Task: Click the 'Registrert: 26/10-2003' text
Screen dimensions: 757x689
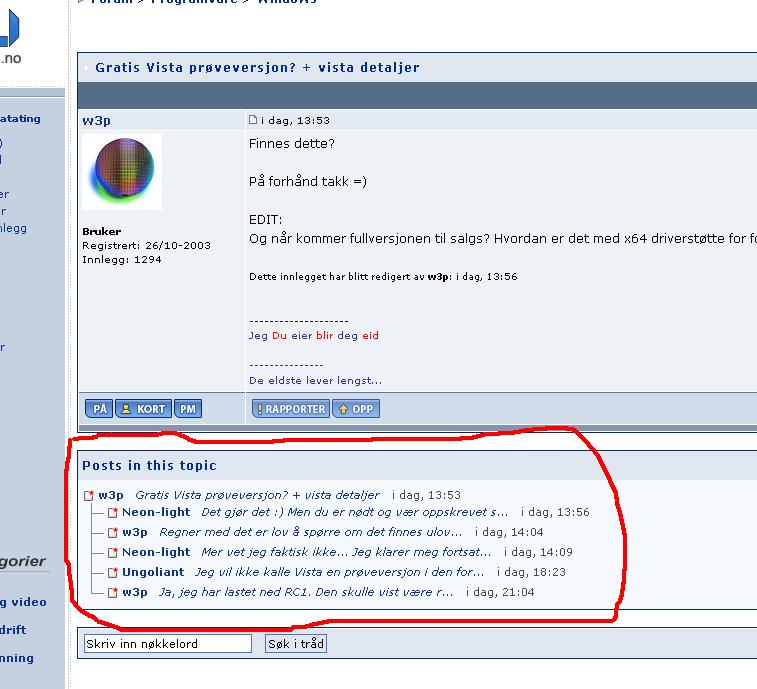Action: coord(146,245)
